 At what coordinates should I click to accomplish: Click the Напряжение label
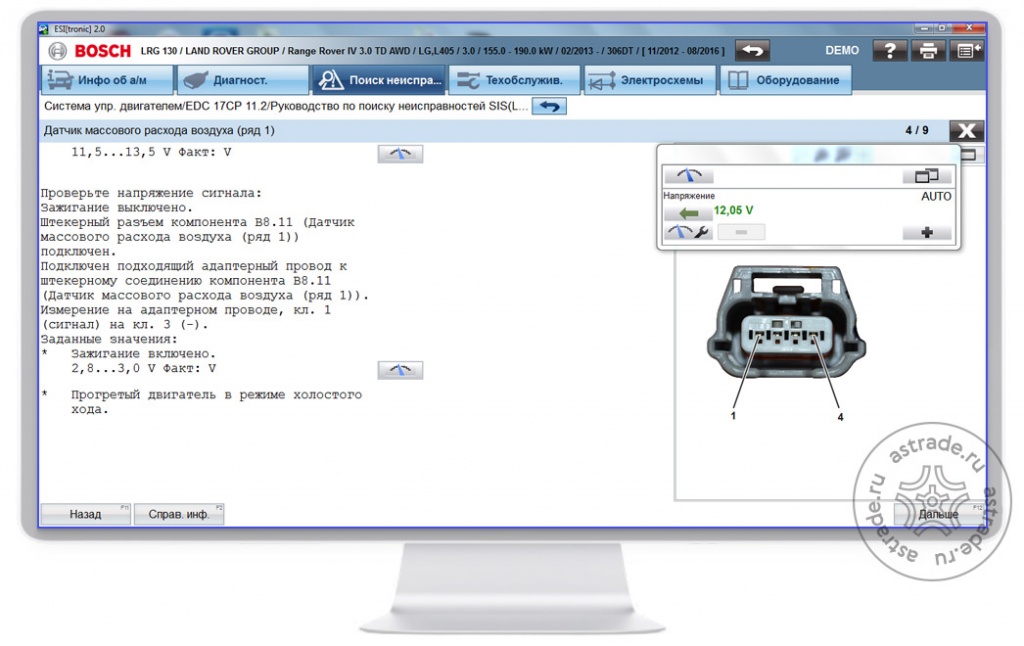(689, 196)
